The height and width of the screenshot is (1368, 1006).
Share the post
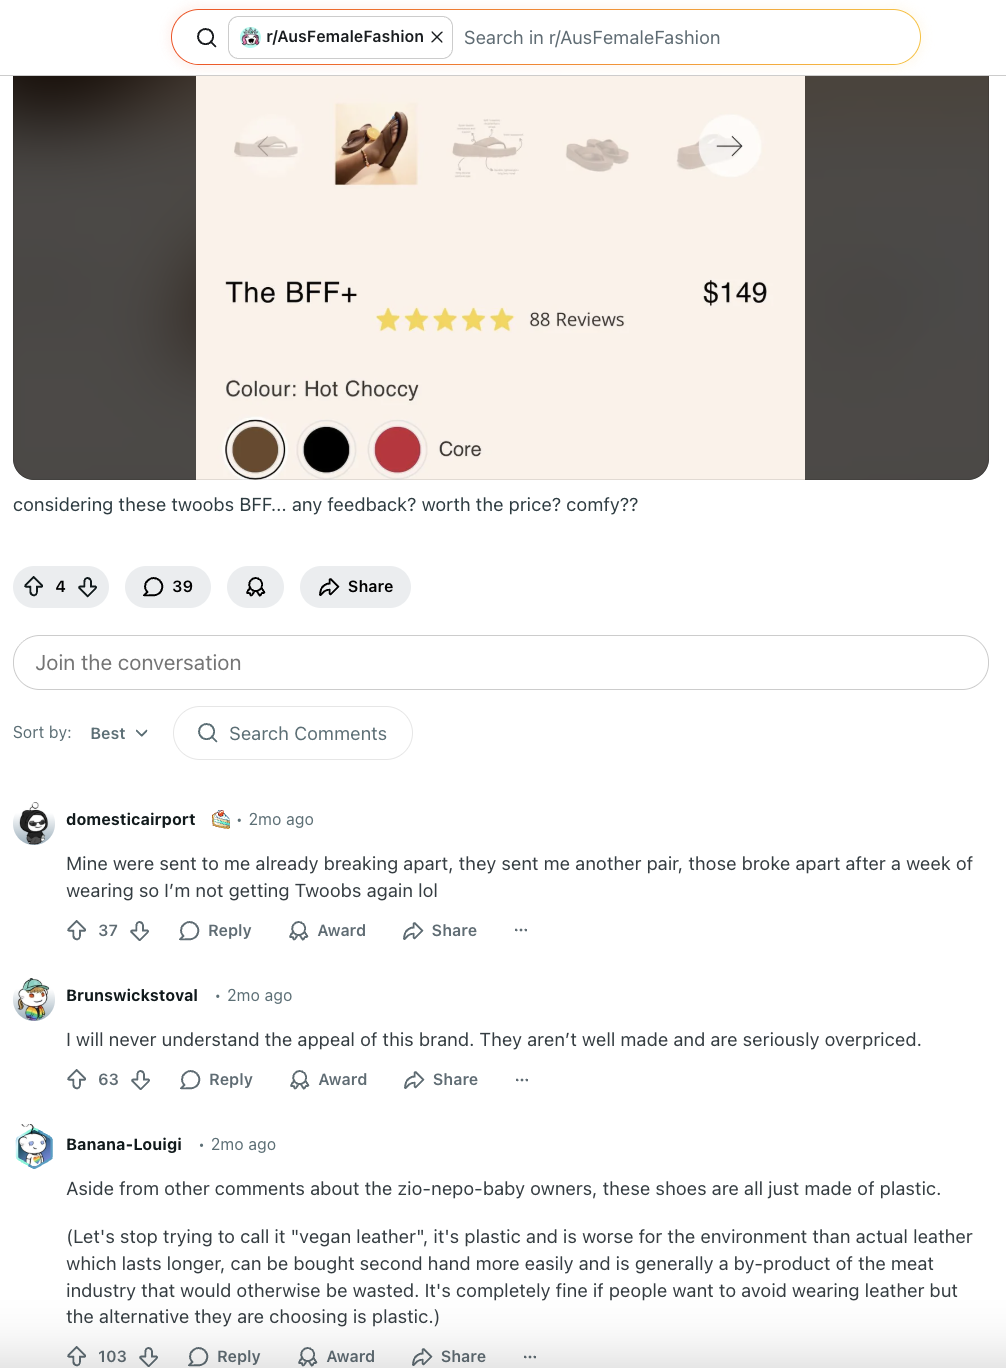(355, 587)
